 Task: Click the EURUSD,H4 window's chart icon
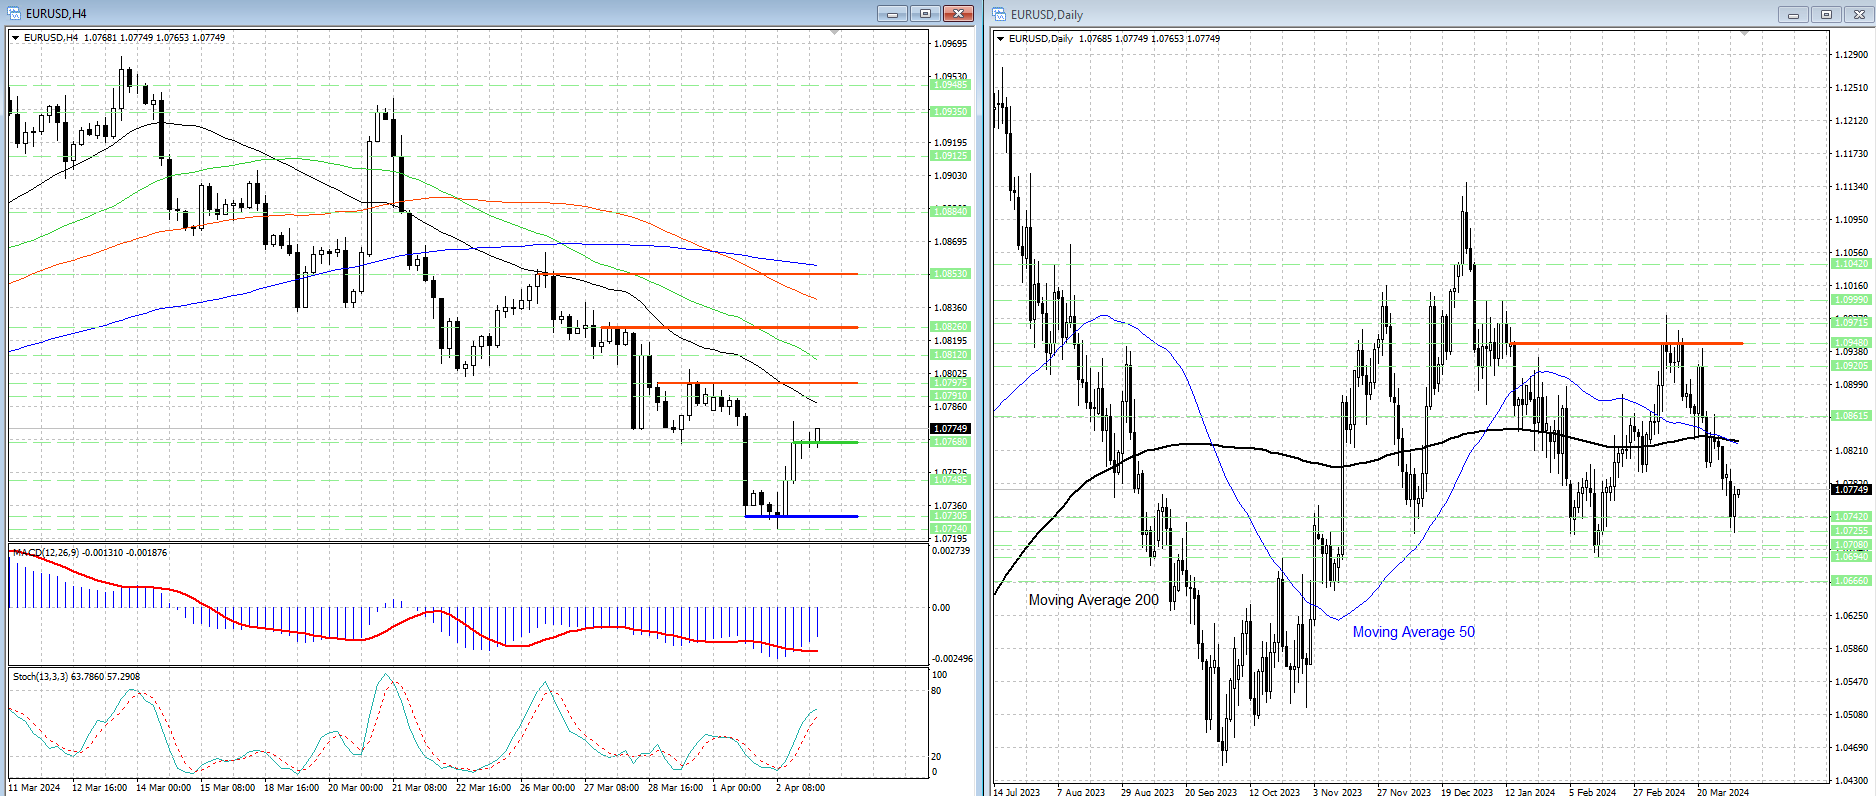pos(14,13)
